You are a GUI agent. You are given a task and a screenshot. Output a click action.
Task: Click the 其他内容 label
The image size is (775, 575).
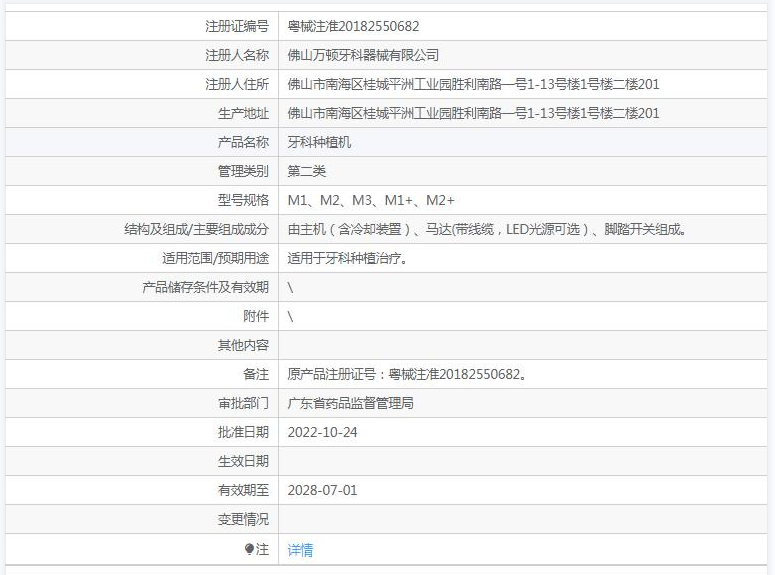click(x=243, y=345)
